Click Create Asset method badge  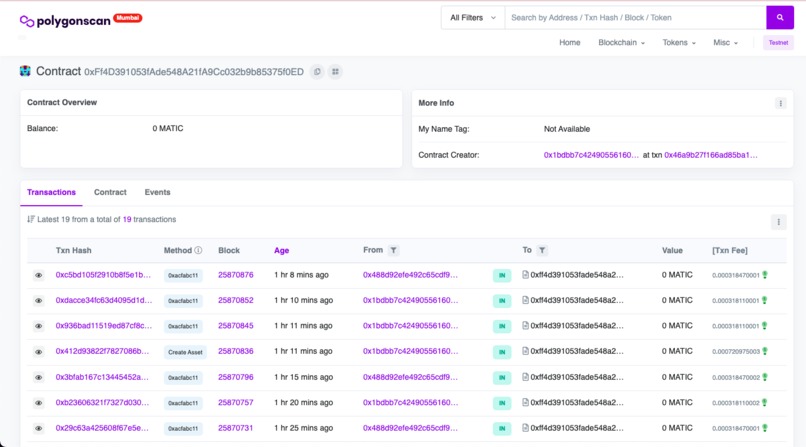click(185, 352)
